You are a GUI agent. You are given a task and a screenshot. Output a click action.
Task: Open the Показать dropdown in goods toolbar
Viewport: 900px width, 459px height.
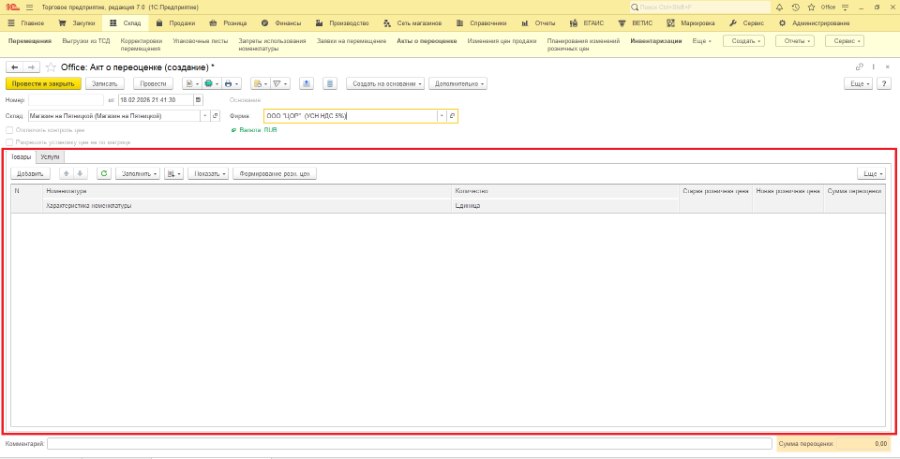pyautogui.click(x=208, y=173)
